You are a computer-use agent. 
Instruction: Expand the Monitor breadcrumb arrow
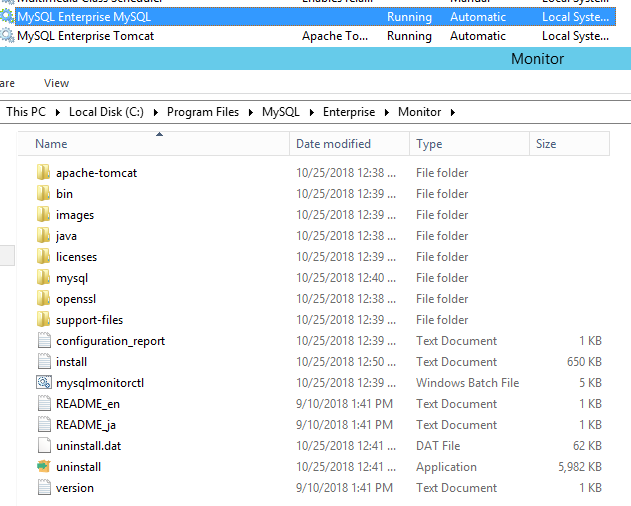point(453,112)
